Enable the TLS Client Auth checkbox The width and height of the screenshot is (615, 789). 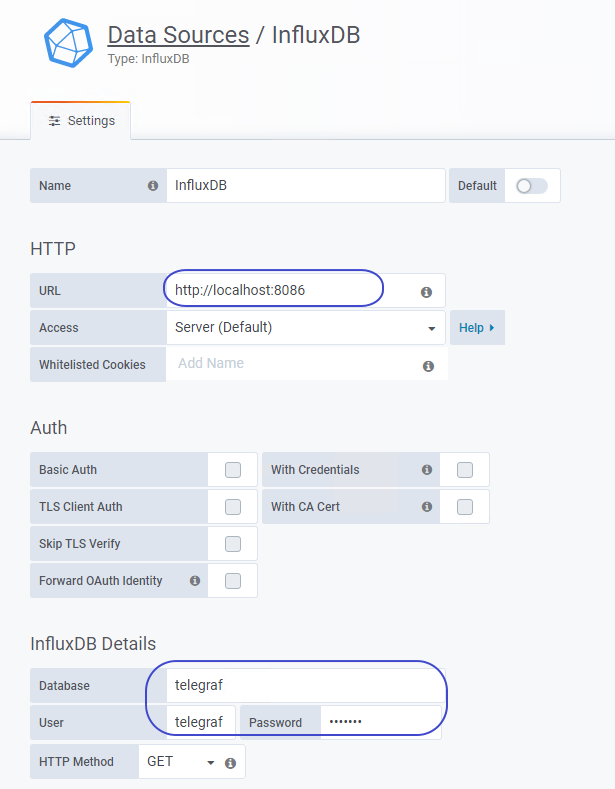point(233,507)
